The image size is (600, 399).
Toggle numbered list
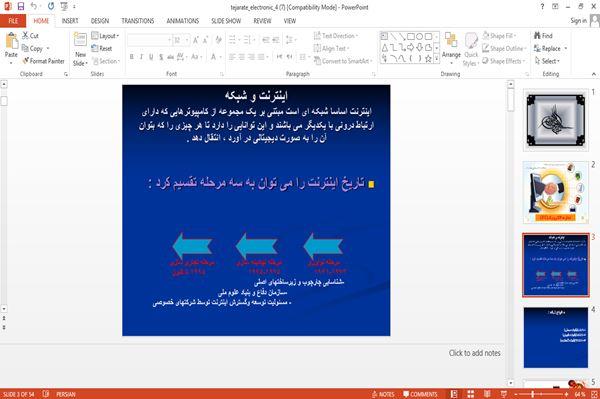coord(248,40)
